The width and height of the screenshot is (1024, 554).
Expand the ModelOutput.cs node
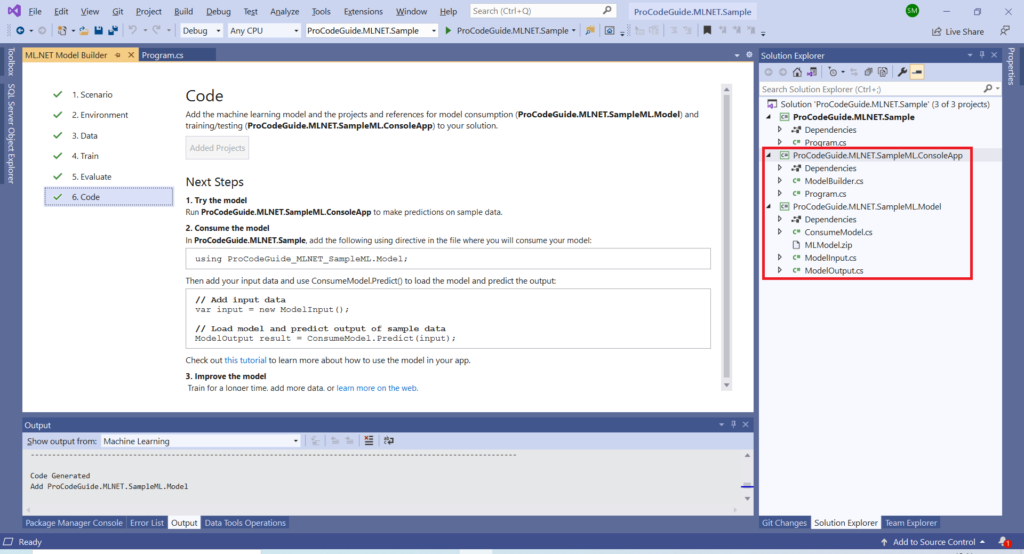(780, 270)
